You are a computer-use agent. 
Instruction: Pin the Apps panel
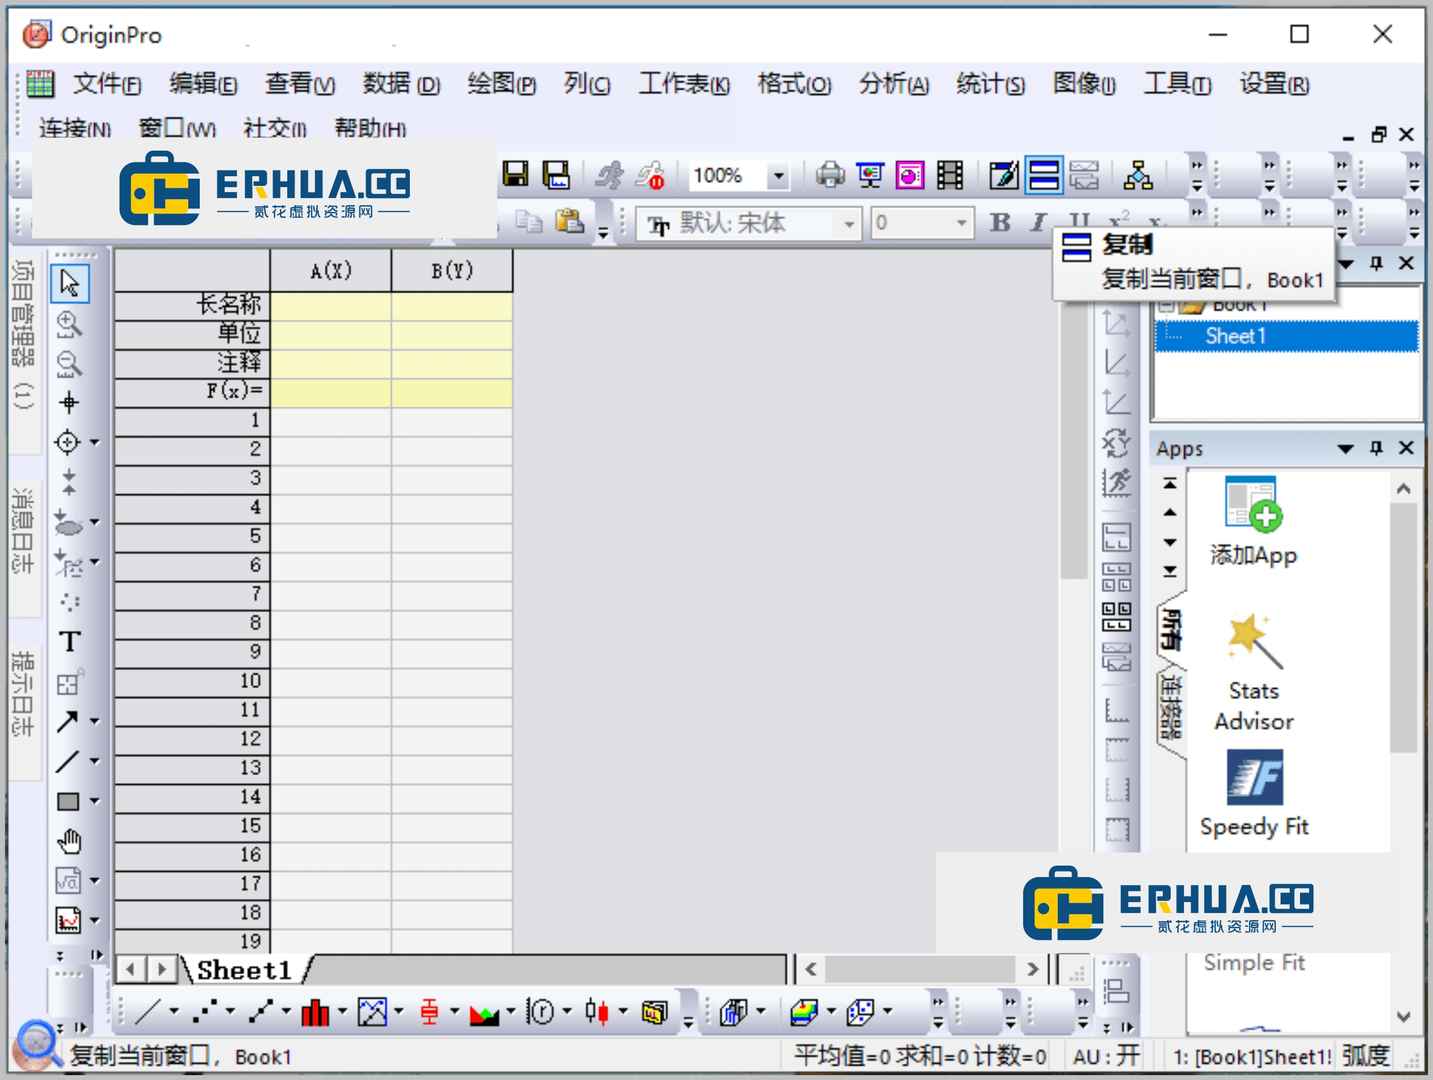coord(1376,448)
